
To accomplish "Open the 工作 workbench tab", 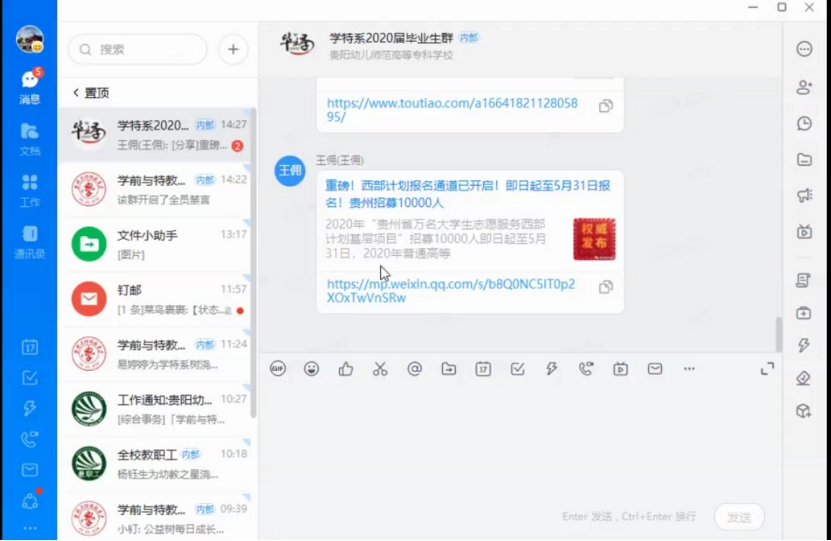I will pos(29,189).
